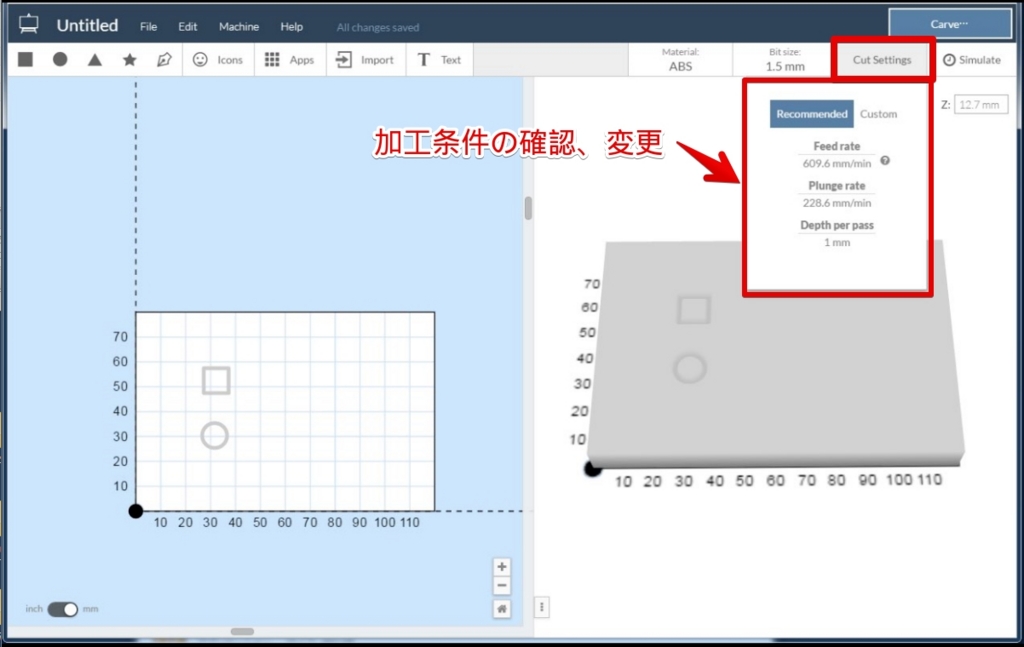This screenshot has height=647, width=1024.
Task: Click the carved circle in 3D preview
Action: (690, 368)
